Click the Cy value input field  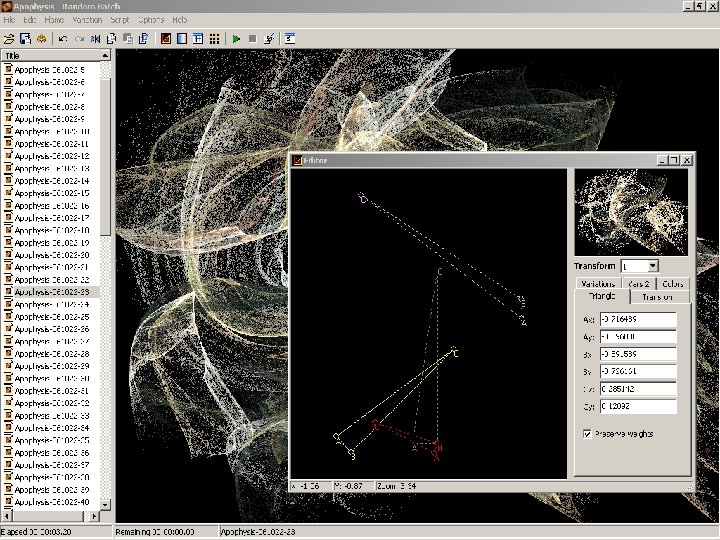637,406
